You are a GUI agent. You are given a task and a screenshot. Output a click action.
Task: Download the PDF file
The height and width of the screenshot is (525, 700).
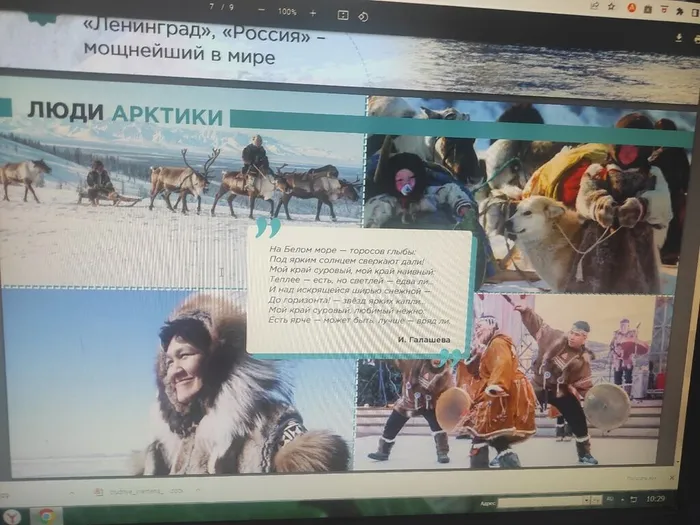pyautogui.click(x=679, y=38)
